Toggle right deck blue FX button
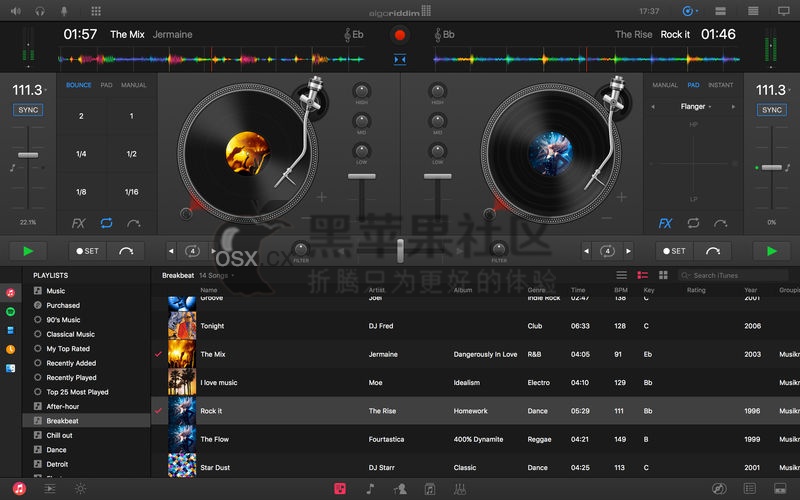Image resolution: width=800 pixels, height=500 pixels. [665, 223]
